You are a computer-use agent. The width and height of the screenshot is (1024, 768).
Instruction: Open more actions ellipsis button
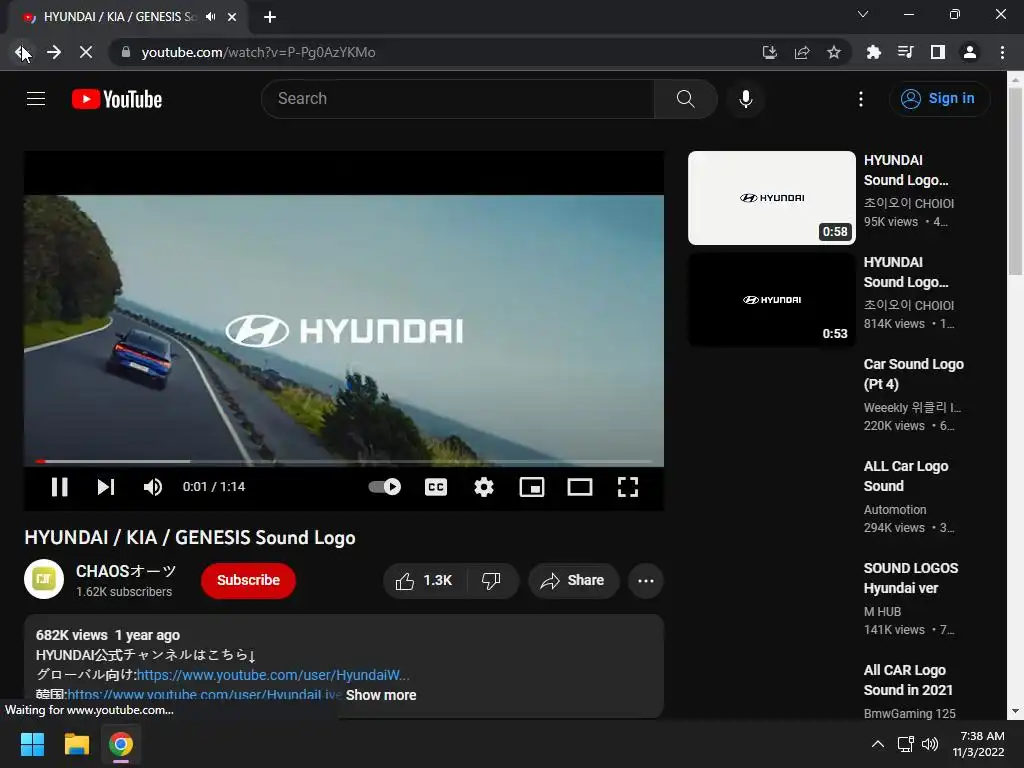tap(646, 580)
